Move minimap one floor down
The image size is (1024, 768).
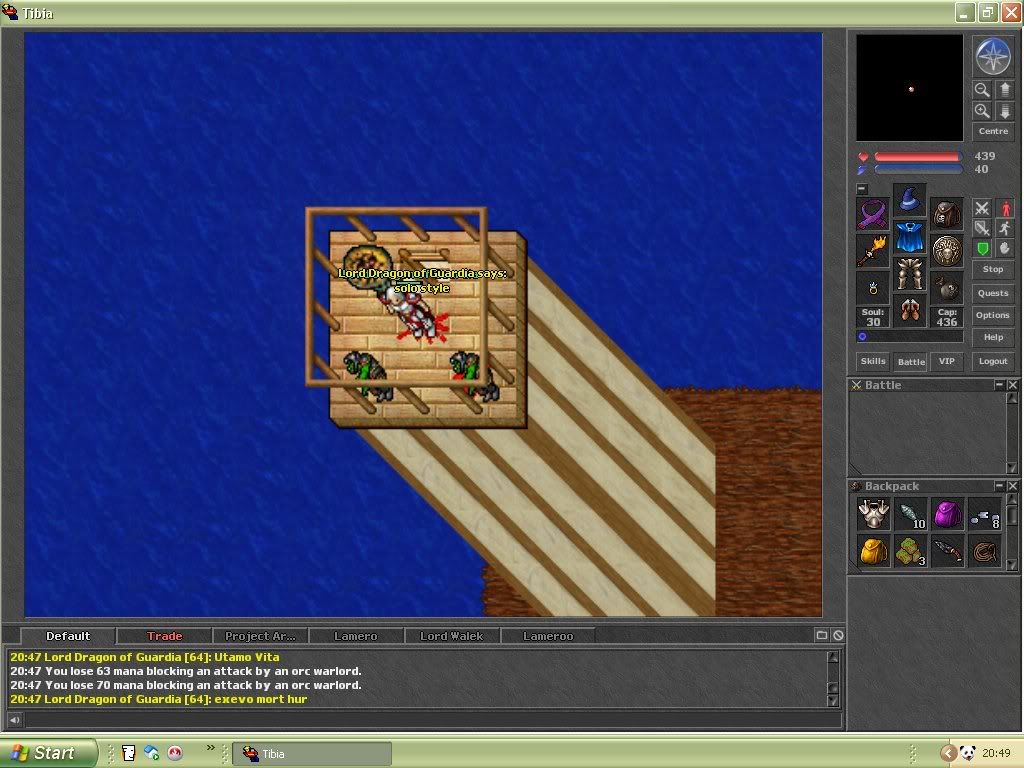pyautogui.click(x=1004, y=111)
